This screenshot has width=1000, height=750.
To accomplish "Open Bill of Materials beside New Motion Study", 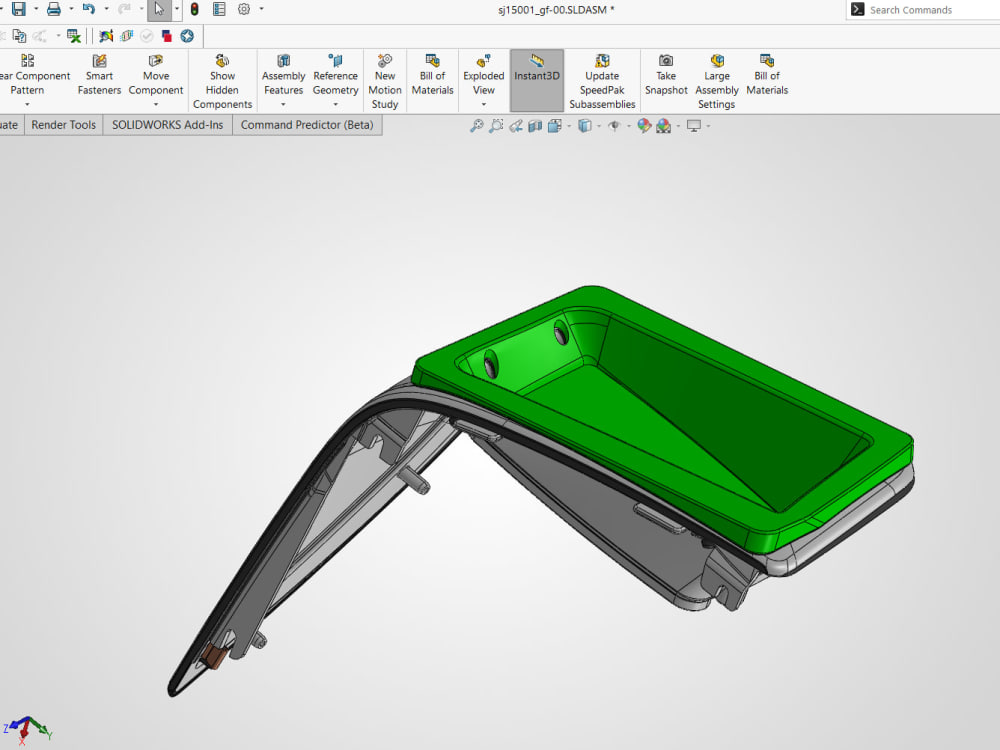I will coord(432,75).
